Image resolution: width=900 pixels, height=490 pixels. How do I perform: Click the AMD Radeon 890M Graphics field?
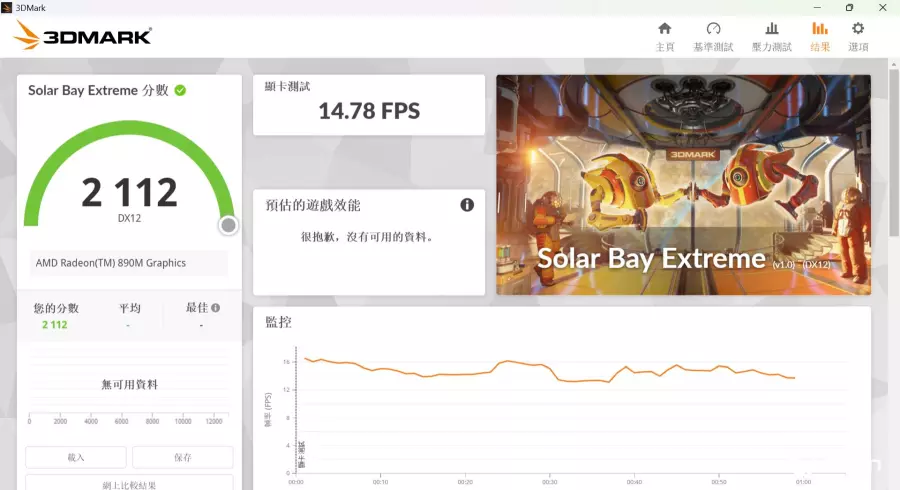tap(129, 263)
